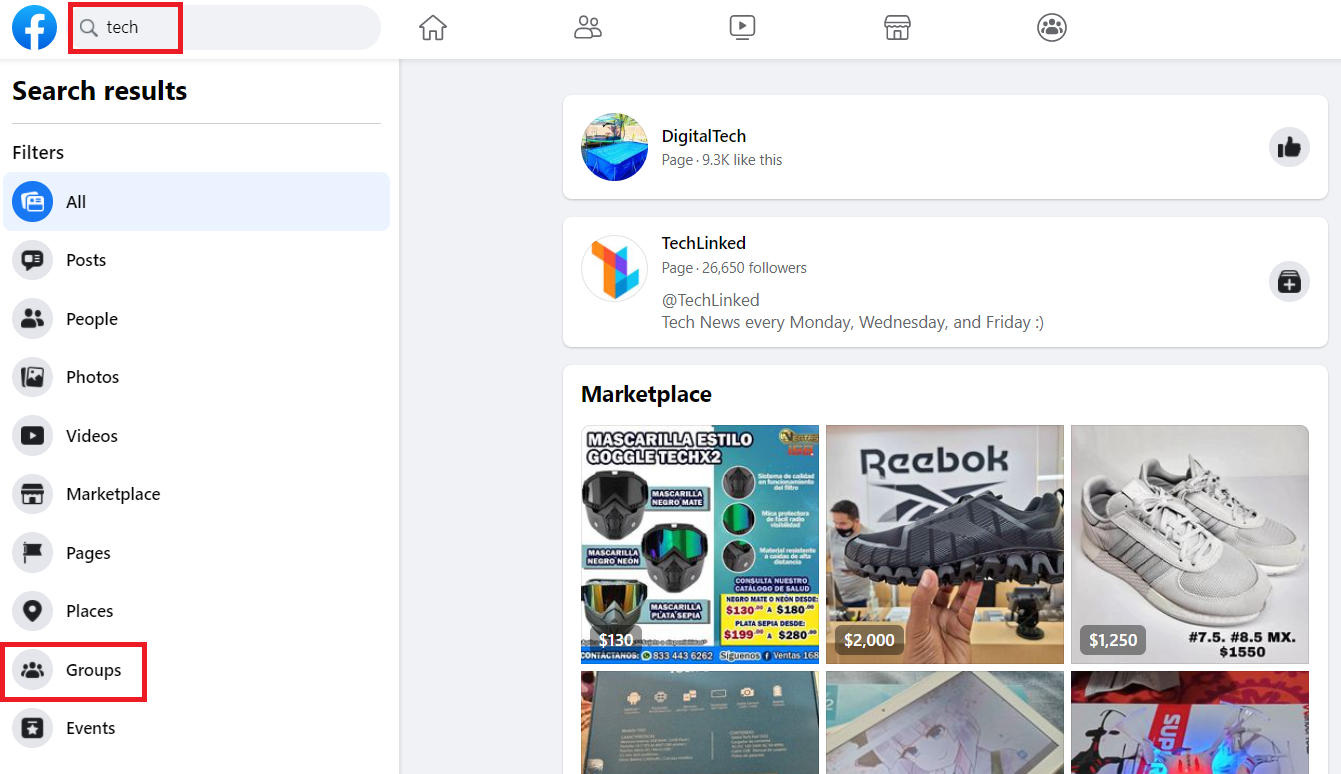Click the $1,250 price tag
The height and width of the screenshot is (774, 1341).
(1113, 640)
